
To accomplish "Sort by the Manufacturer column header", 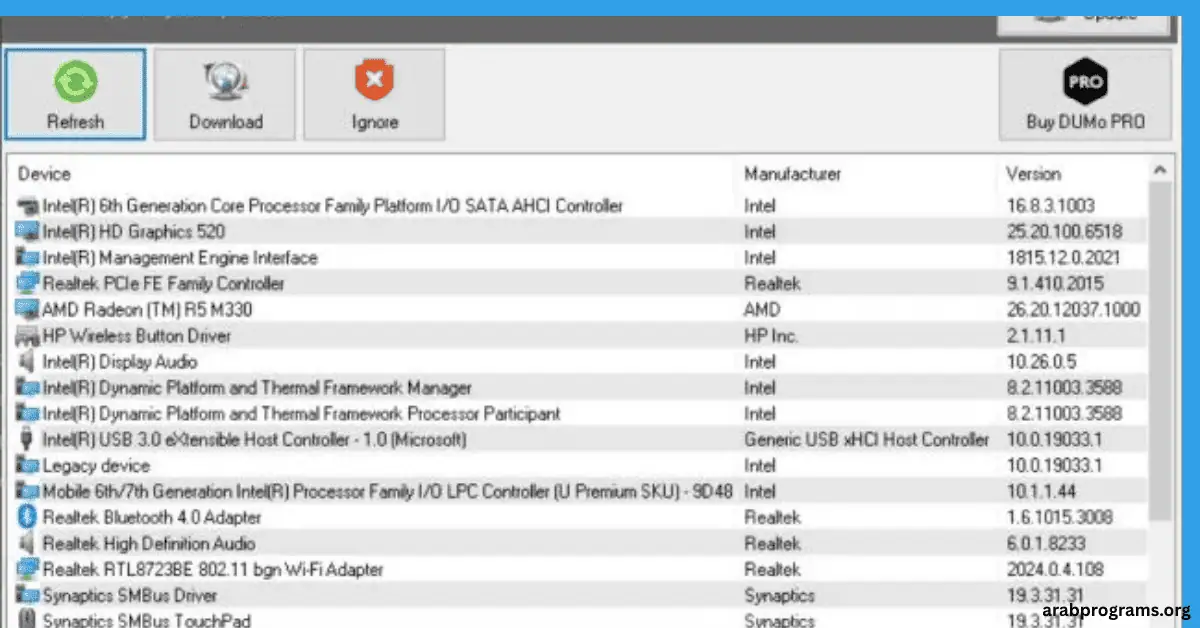I will pyautogui.click(x=792, y=174).
